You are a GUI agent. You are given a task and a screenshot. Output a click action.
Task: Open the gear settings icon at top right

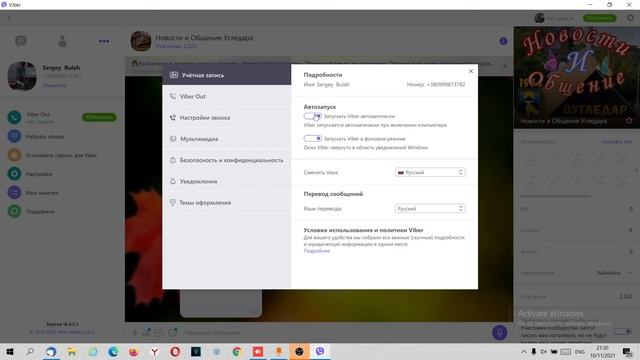click(630, 18)
